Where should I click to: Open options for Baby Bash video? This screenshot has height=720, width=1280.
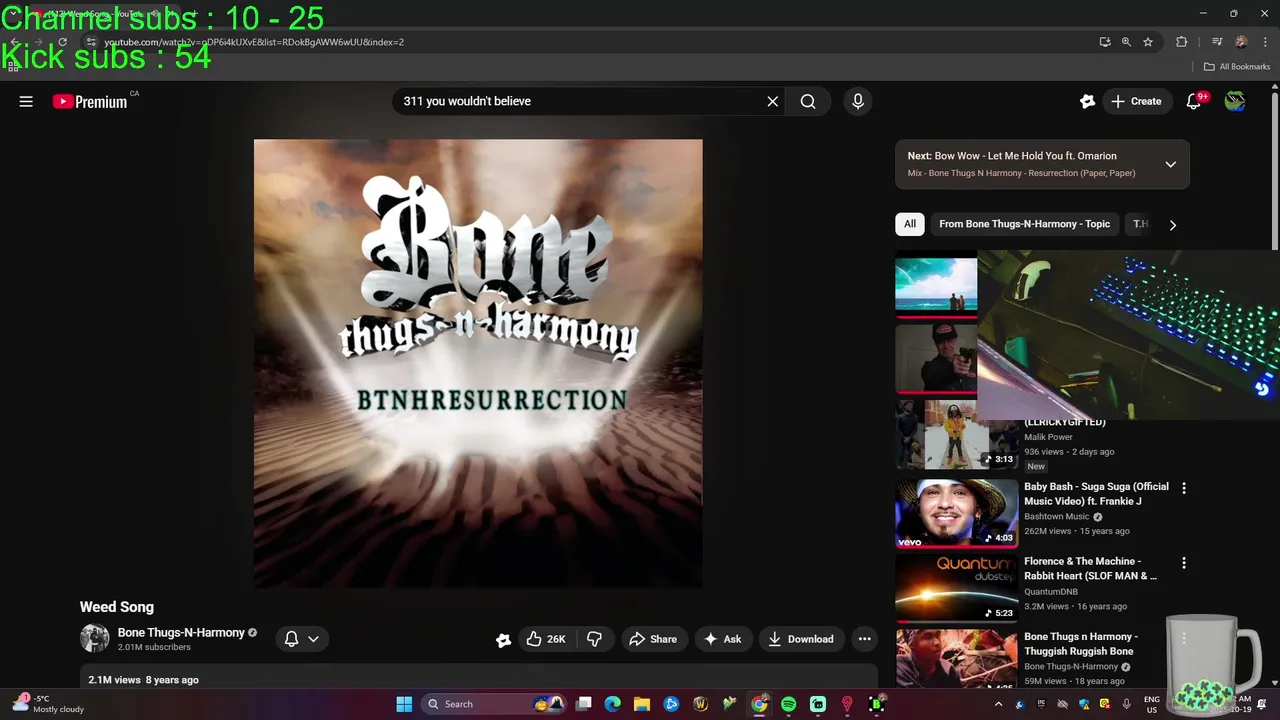1184,488
